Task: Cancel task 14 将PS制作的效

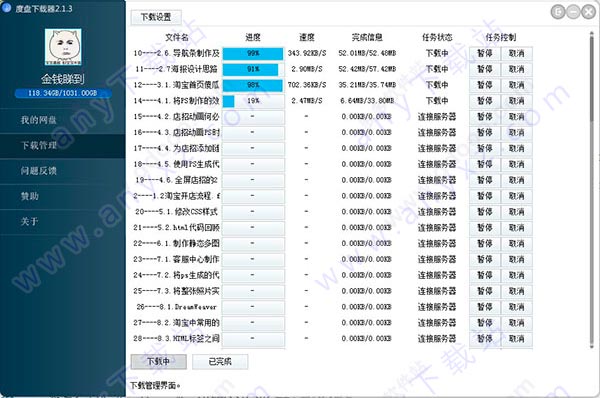Action: click(x=517, y=101)
